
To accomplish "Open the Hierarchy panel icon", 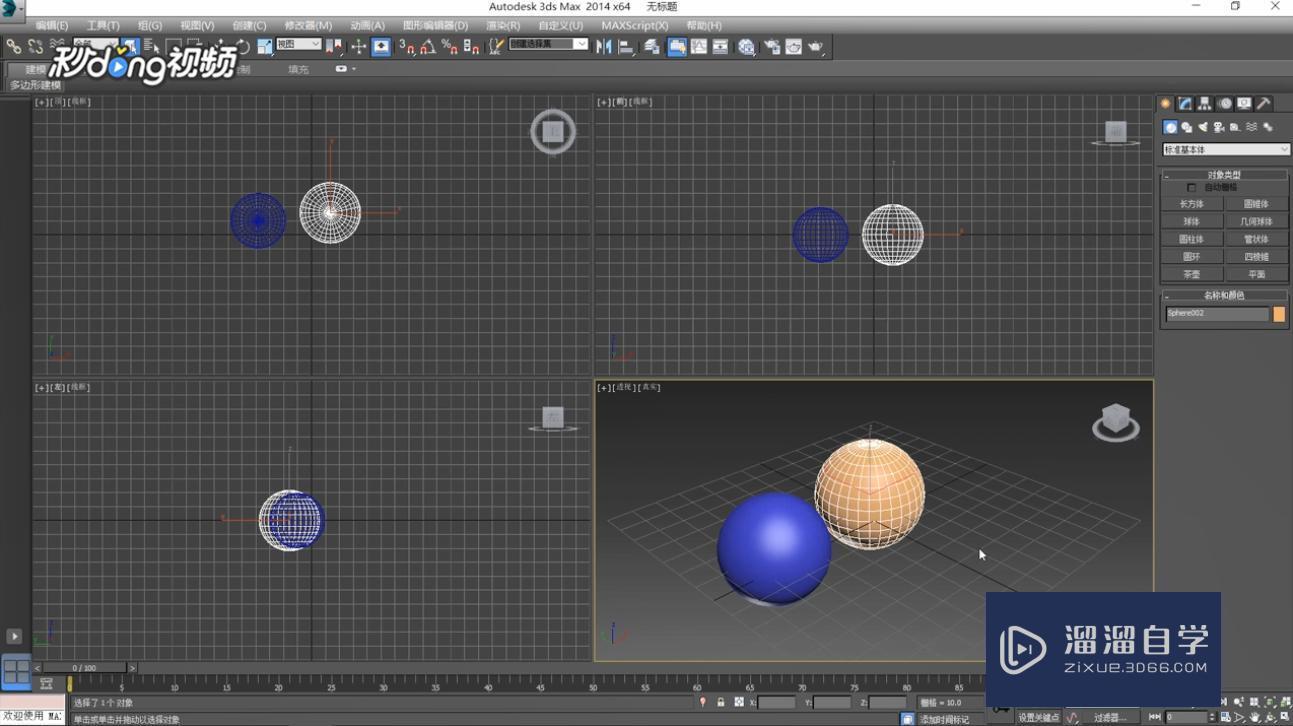I will coord(1204,103).
